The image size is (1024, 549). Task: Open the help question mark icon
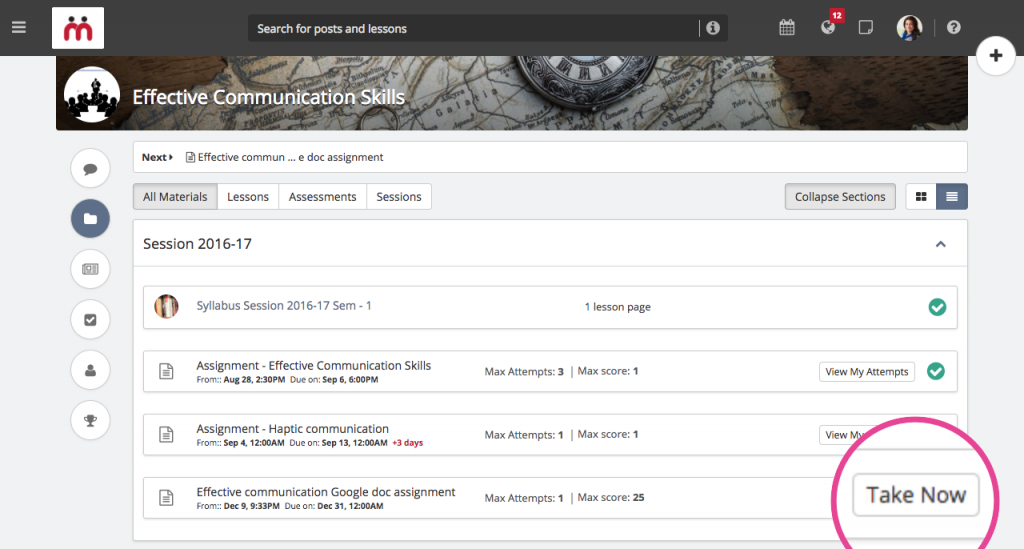(954, 27)
